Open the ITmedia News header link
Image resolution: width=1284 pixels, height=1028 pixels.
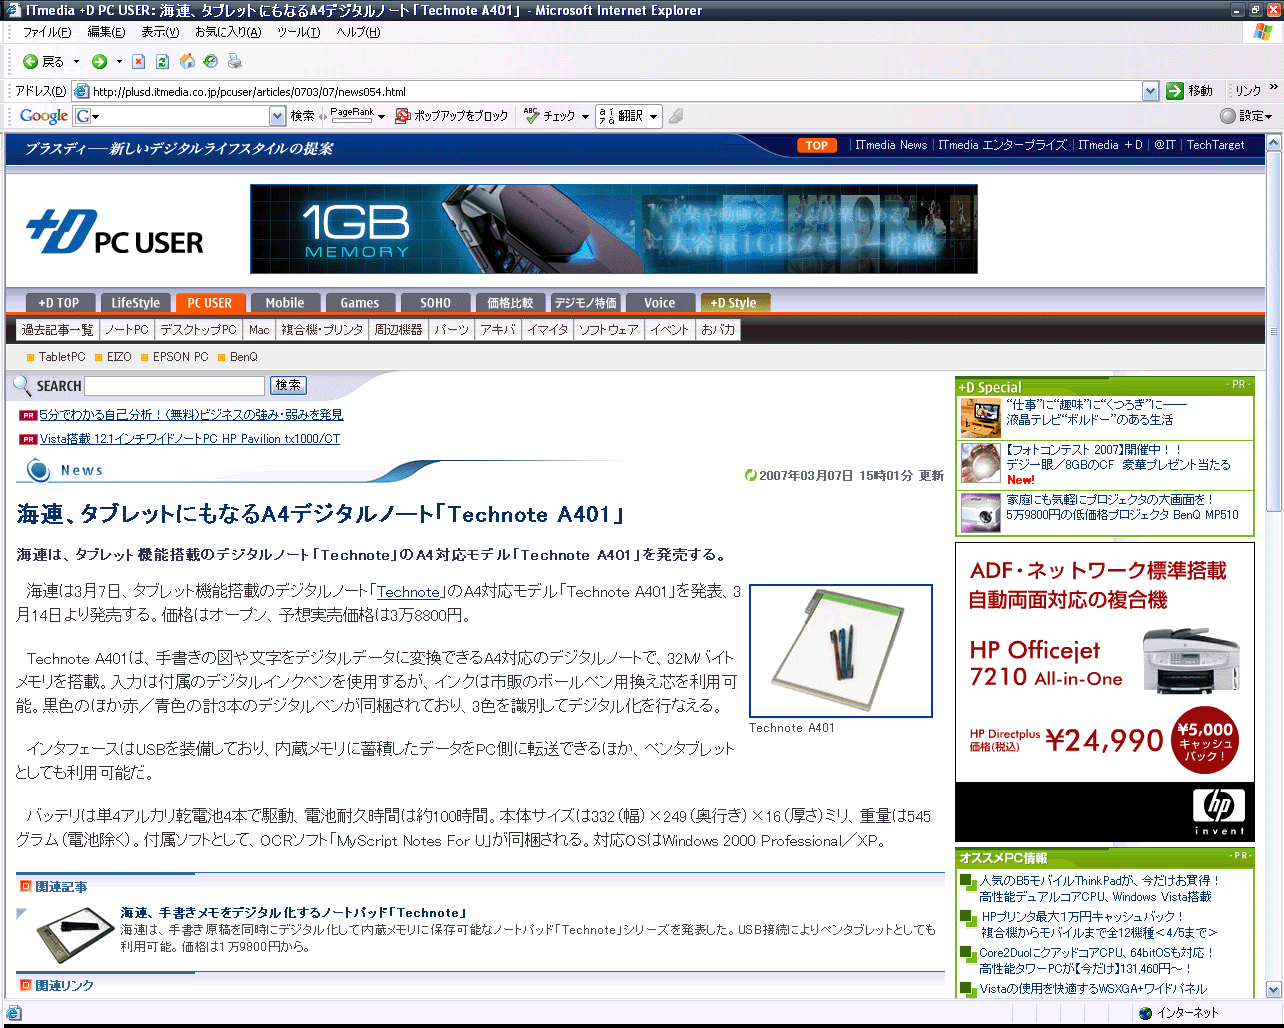(x=891, y=146)
